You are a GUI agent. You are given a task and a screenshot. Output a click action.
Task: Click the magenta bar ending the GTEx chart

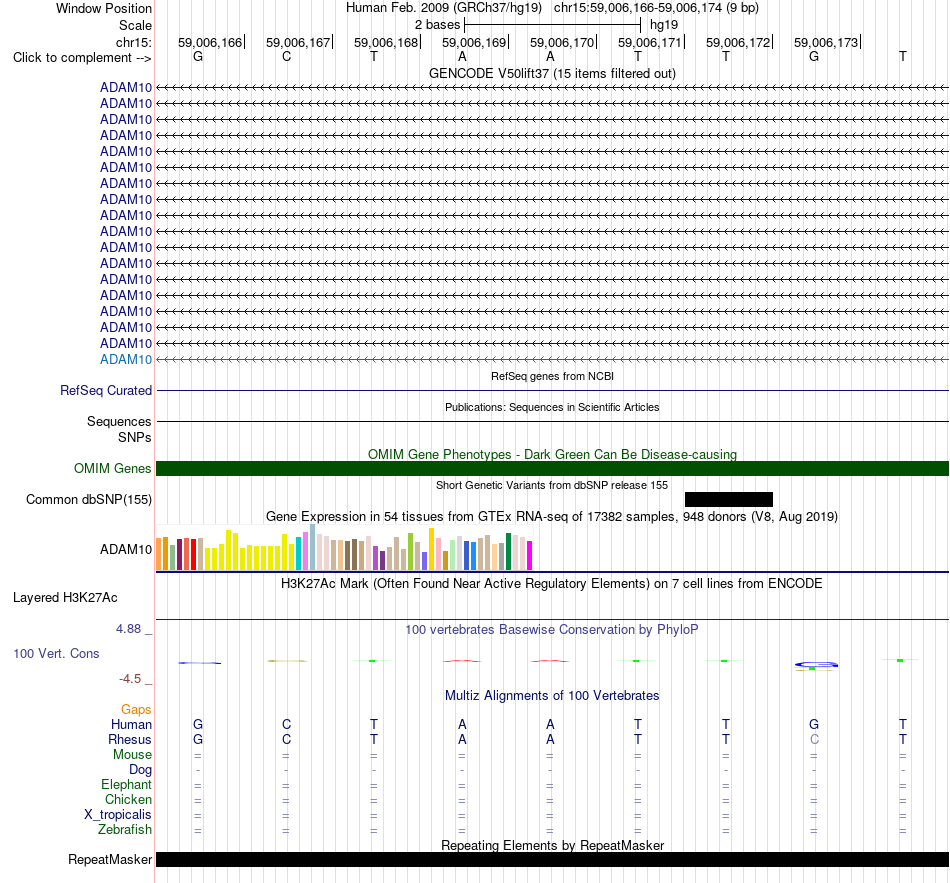click(x=530, y=556)
